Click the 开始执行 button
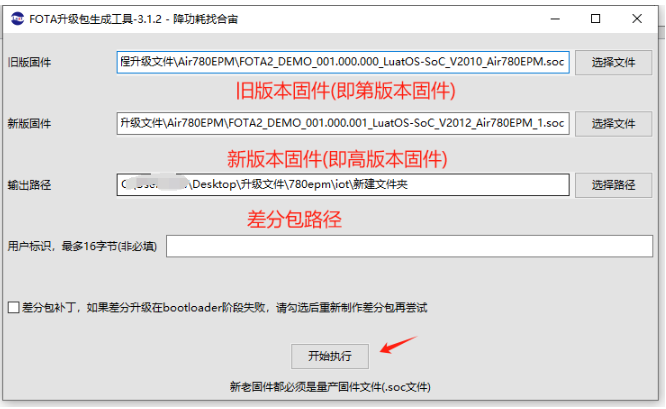Viewport: 666px width, 409px height. pos(330,356)
